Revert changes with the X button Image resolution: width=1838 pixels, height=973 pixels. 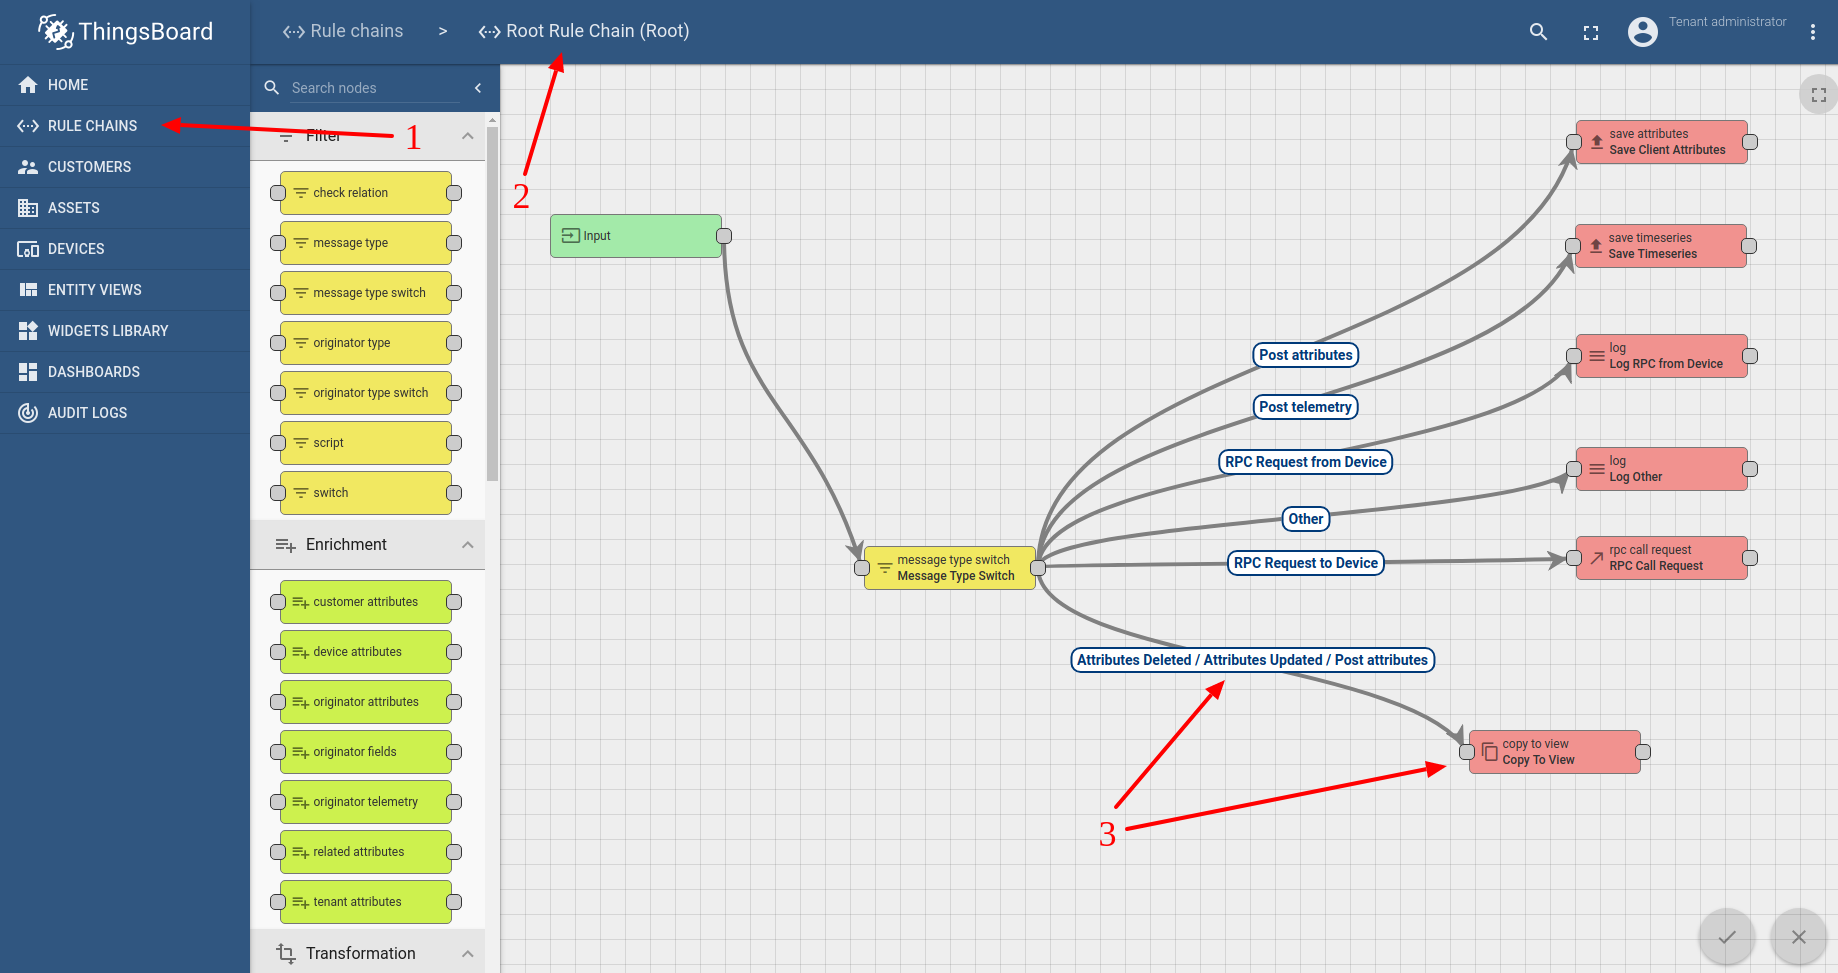point(1798,937)
